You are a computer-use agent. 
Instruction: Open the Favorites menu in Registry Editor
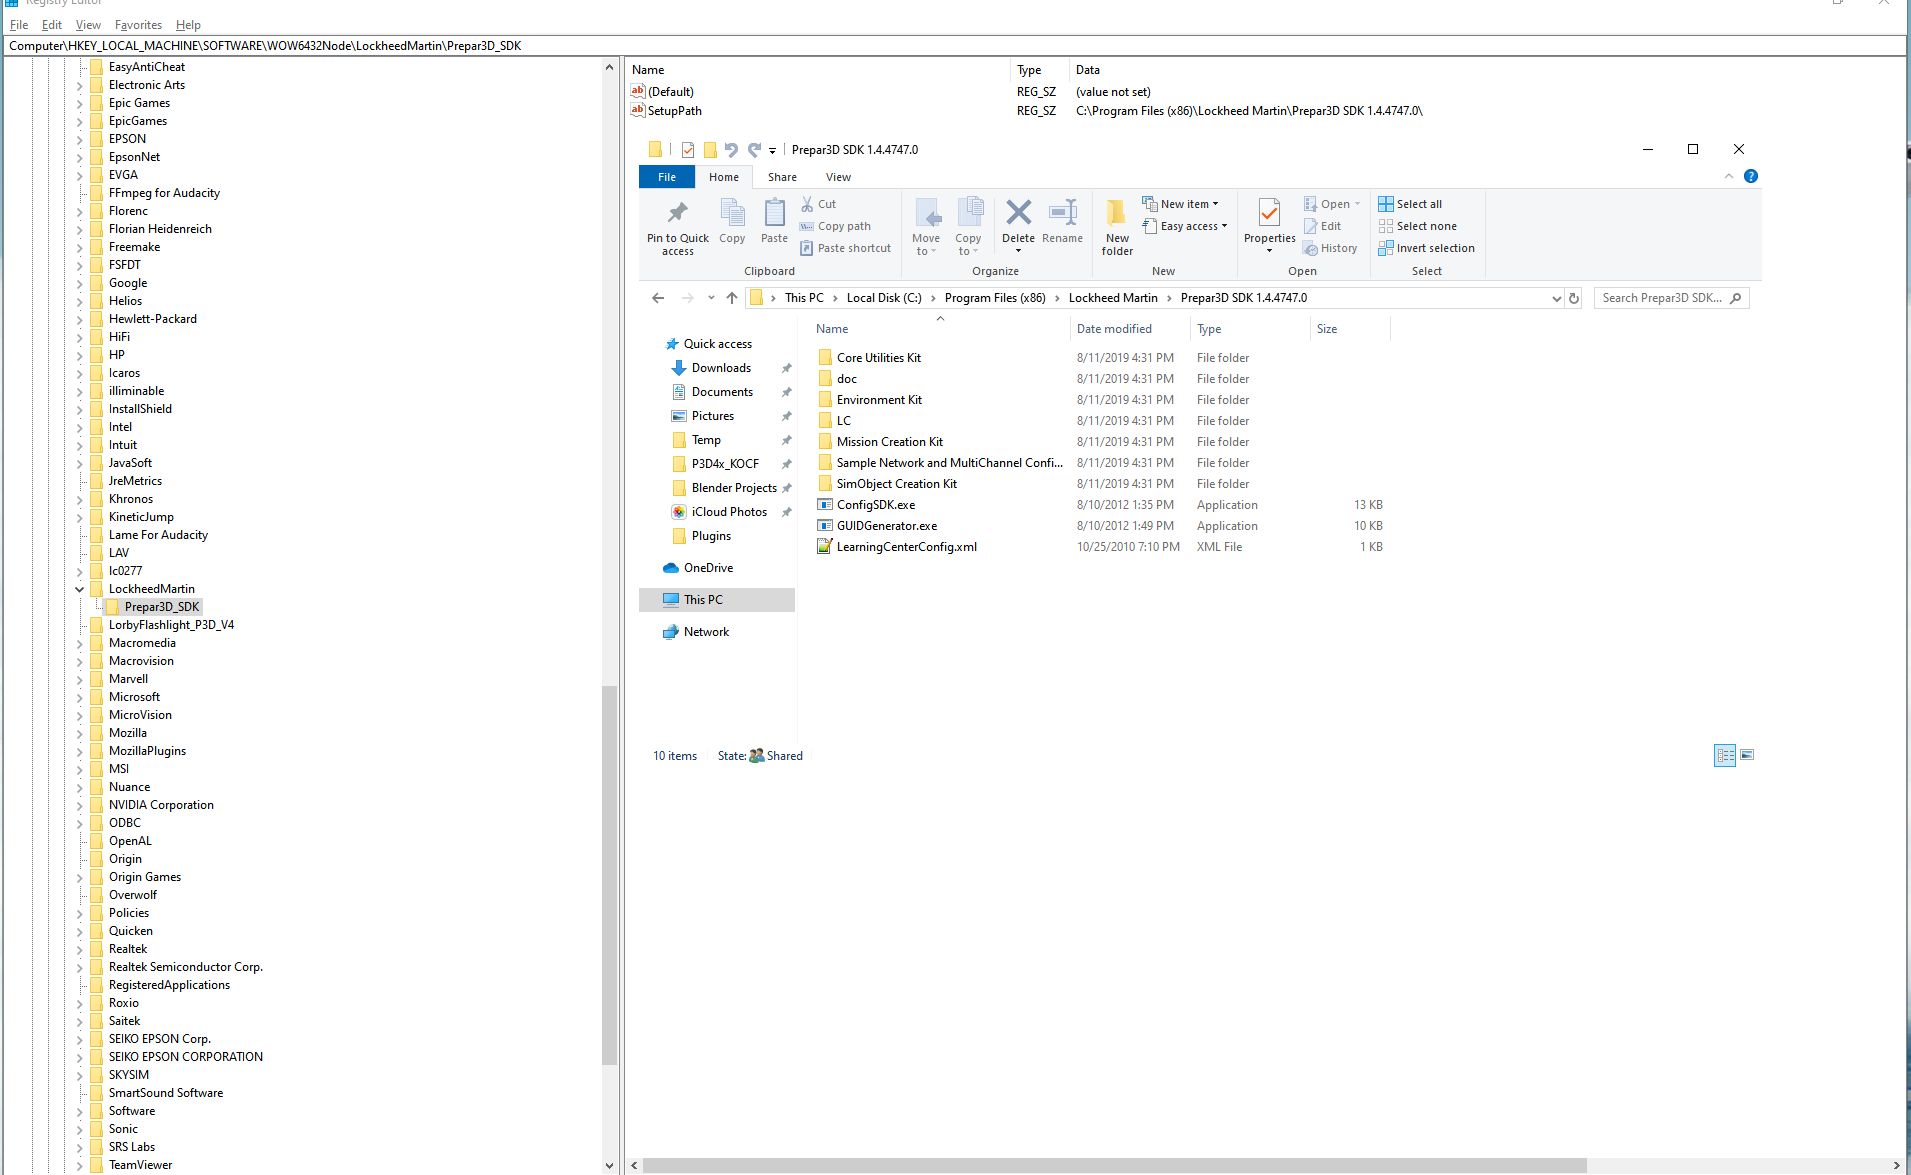138,25
